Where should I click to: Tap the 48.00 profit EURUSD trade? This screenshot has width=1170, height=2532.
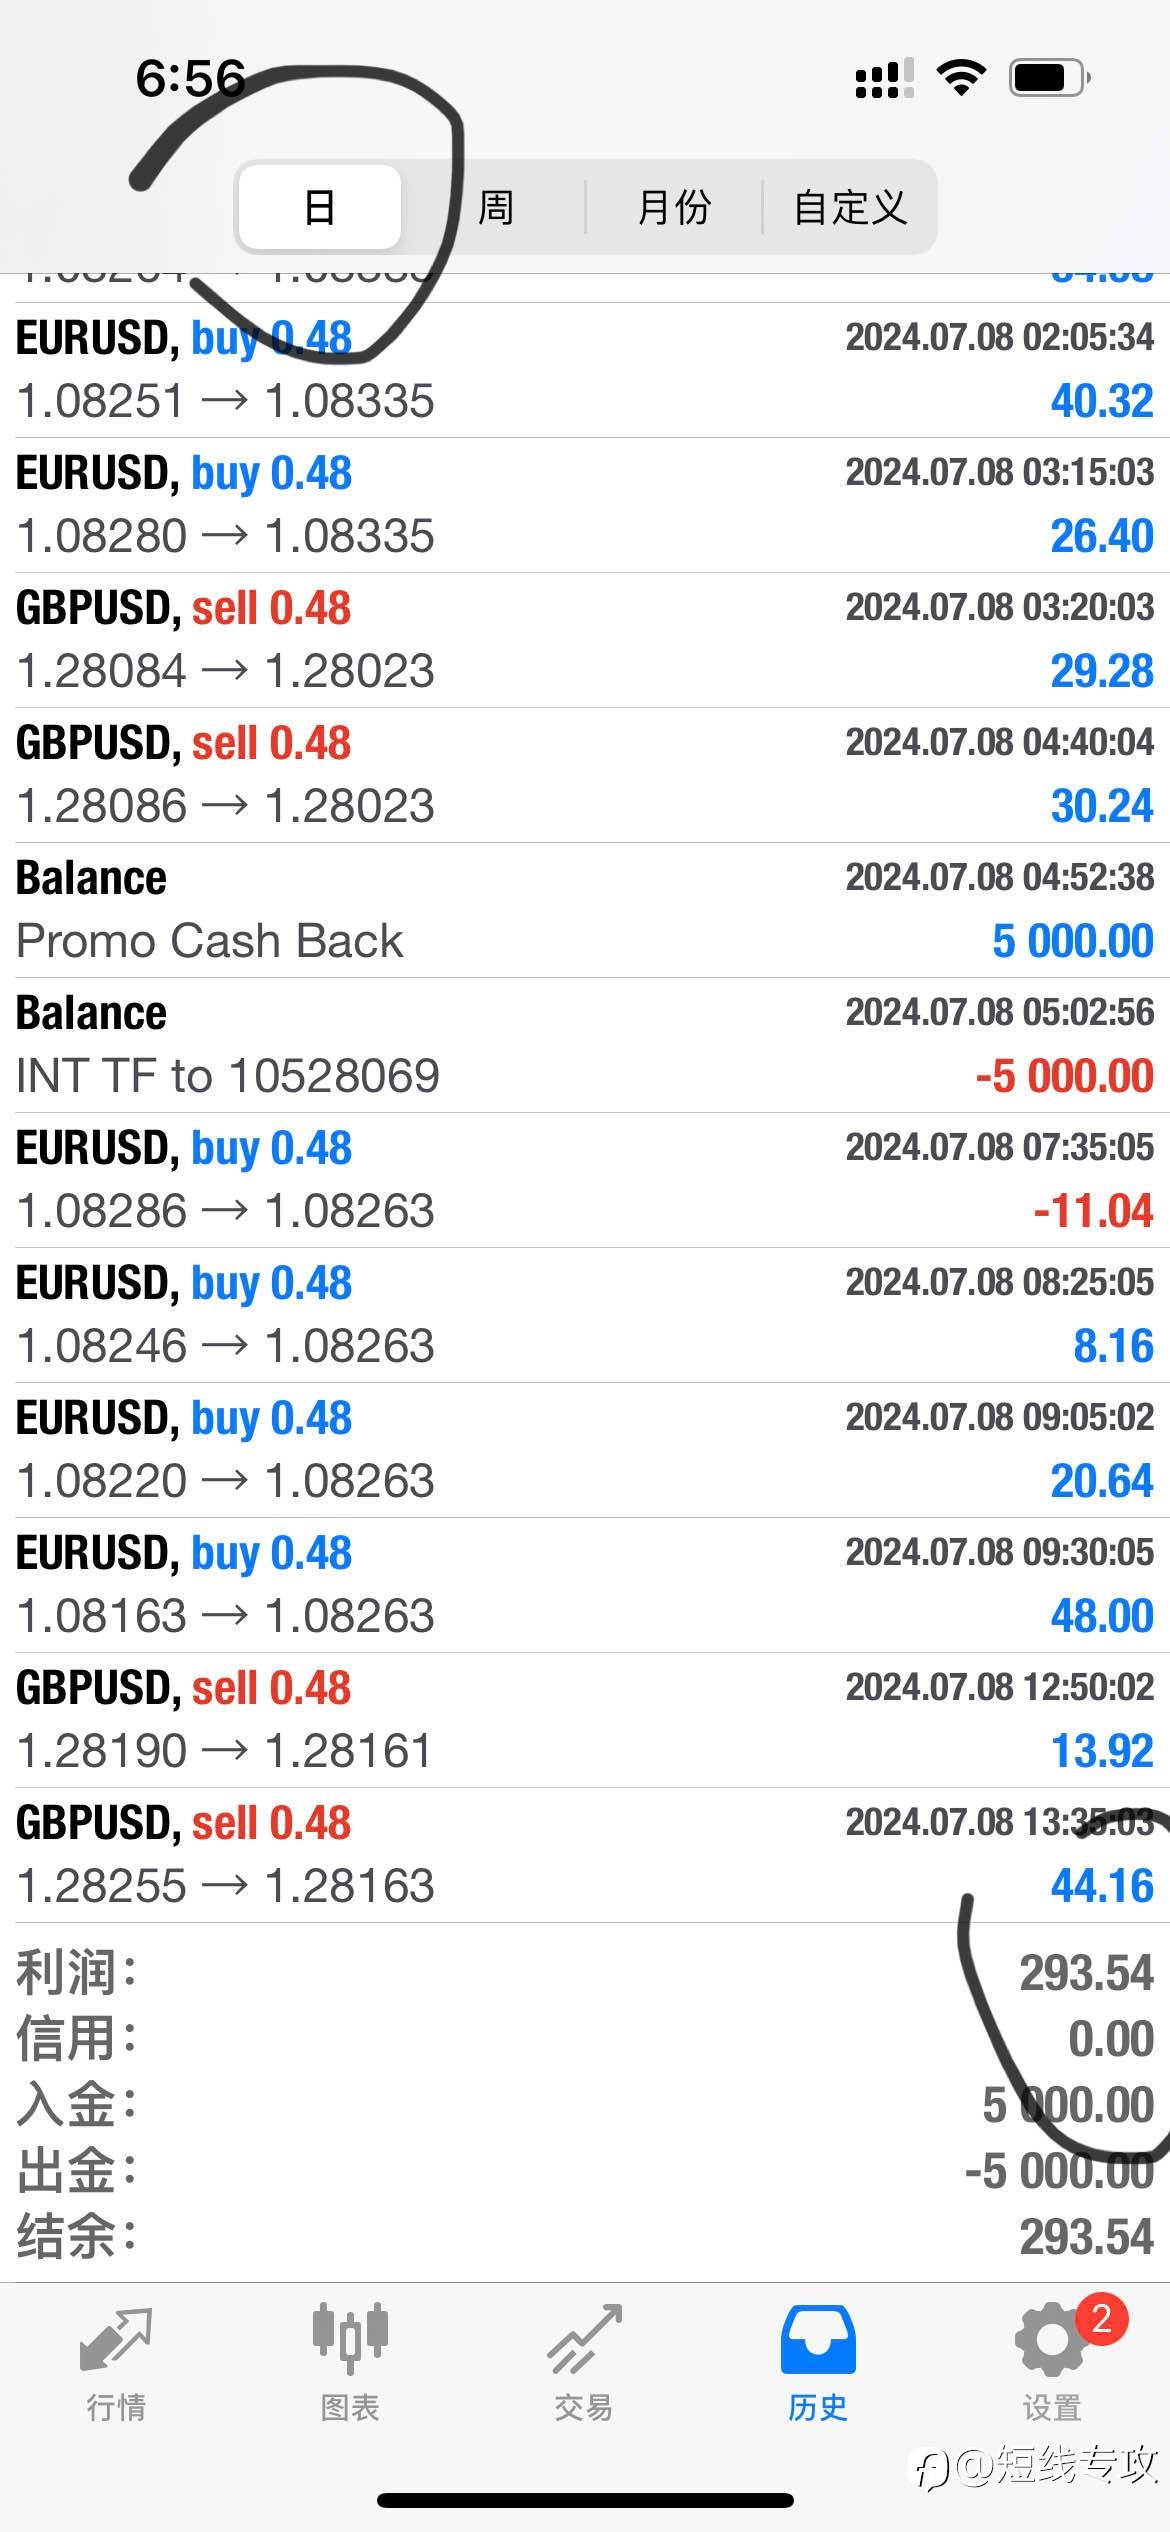tap(585, 1585)
